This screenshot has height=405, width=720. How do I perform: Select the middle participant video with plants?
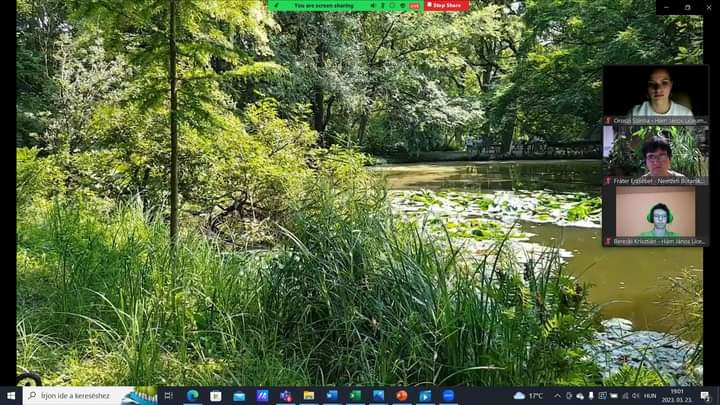(655, 155)
